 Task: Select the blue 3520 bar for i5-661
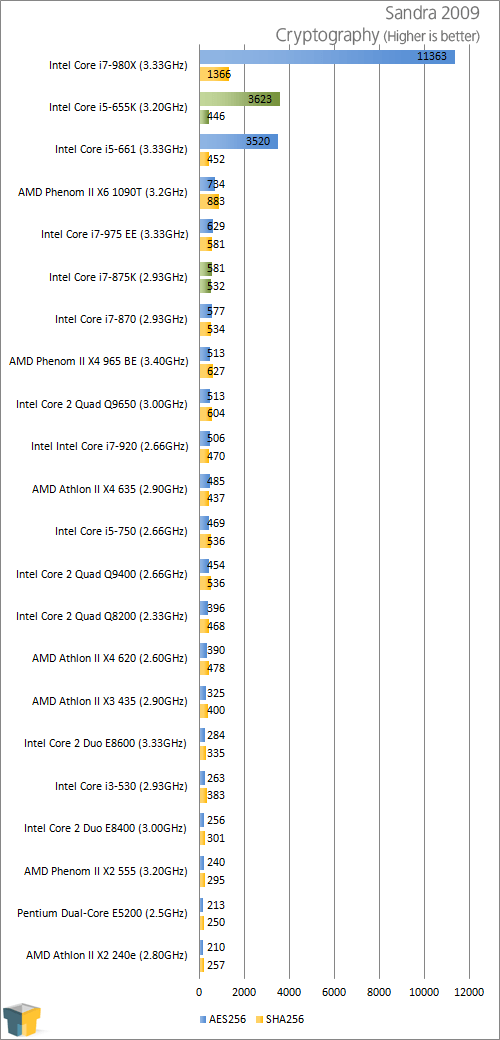239,141
